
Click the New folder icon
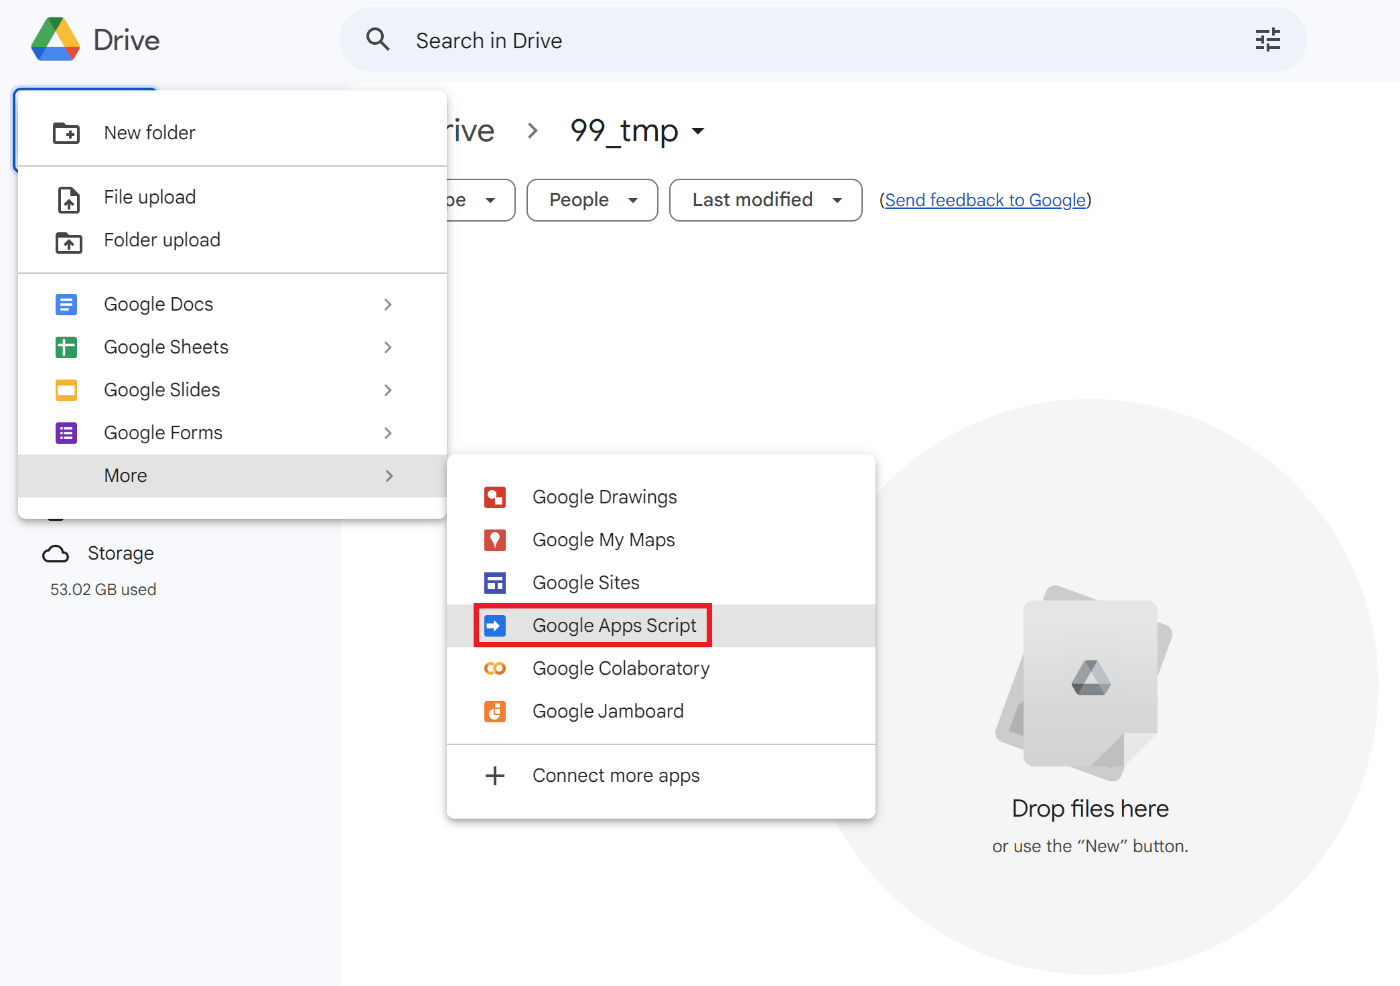[67, 133]
